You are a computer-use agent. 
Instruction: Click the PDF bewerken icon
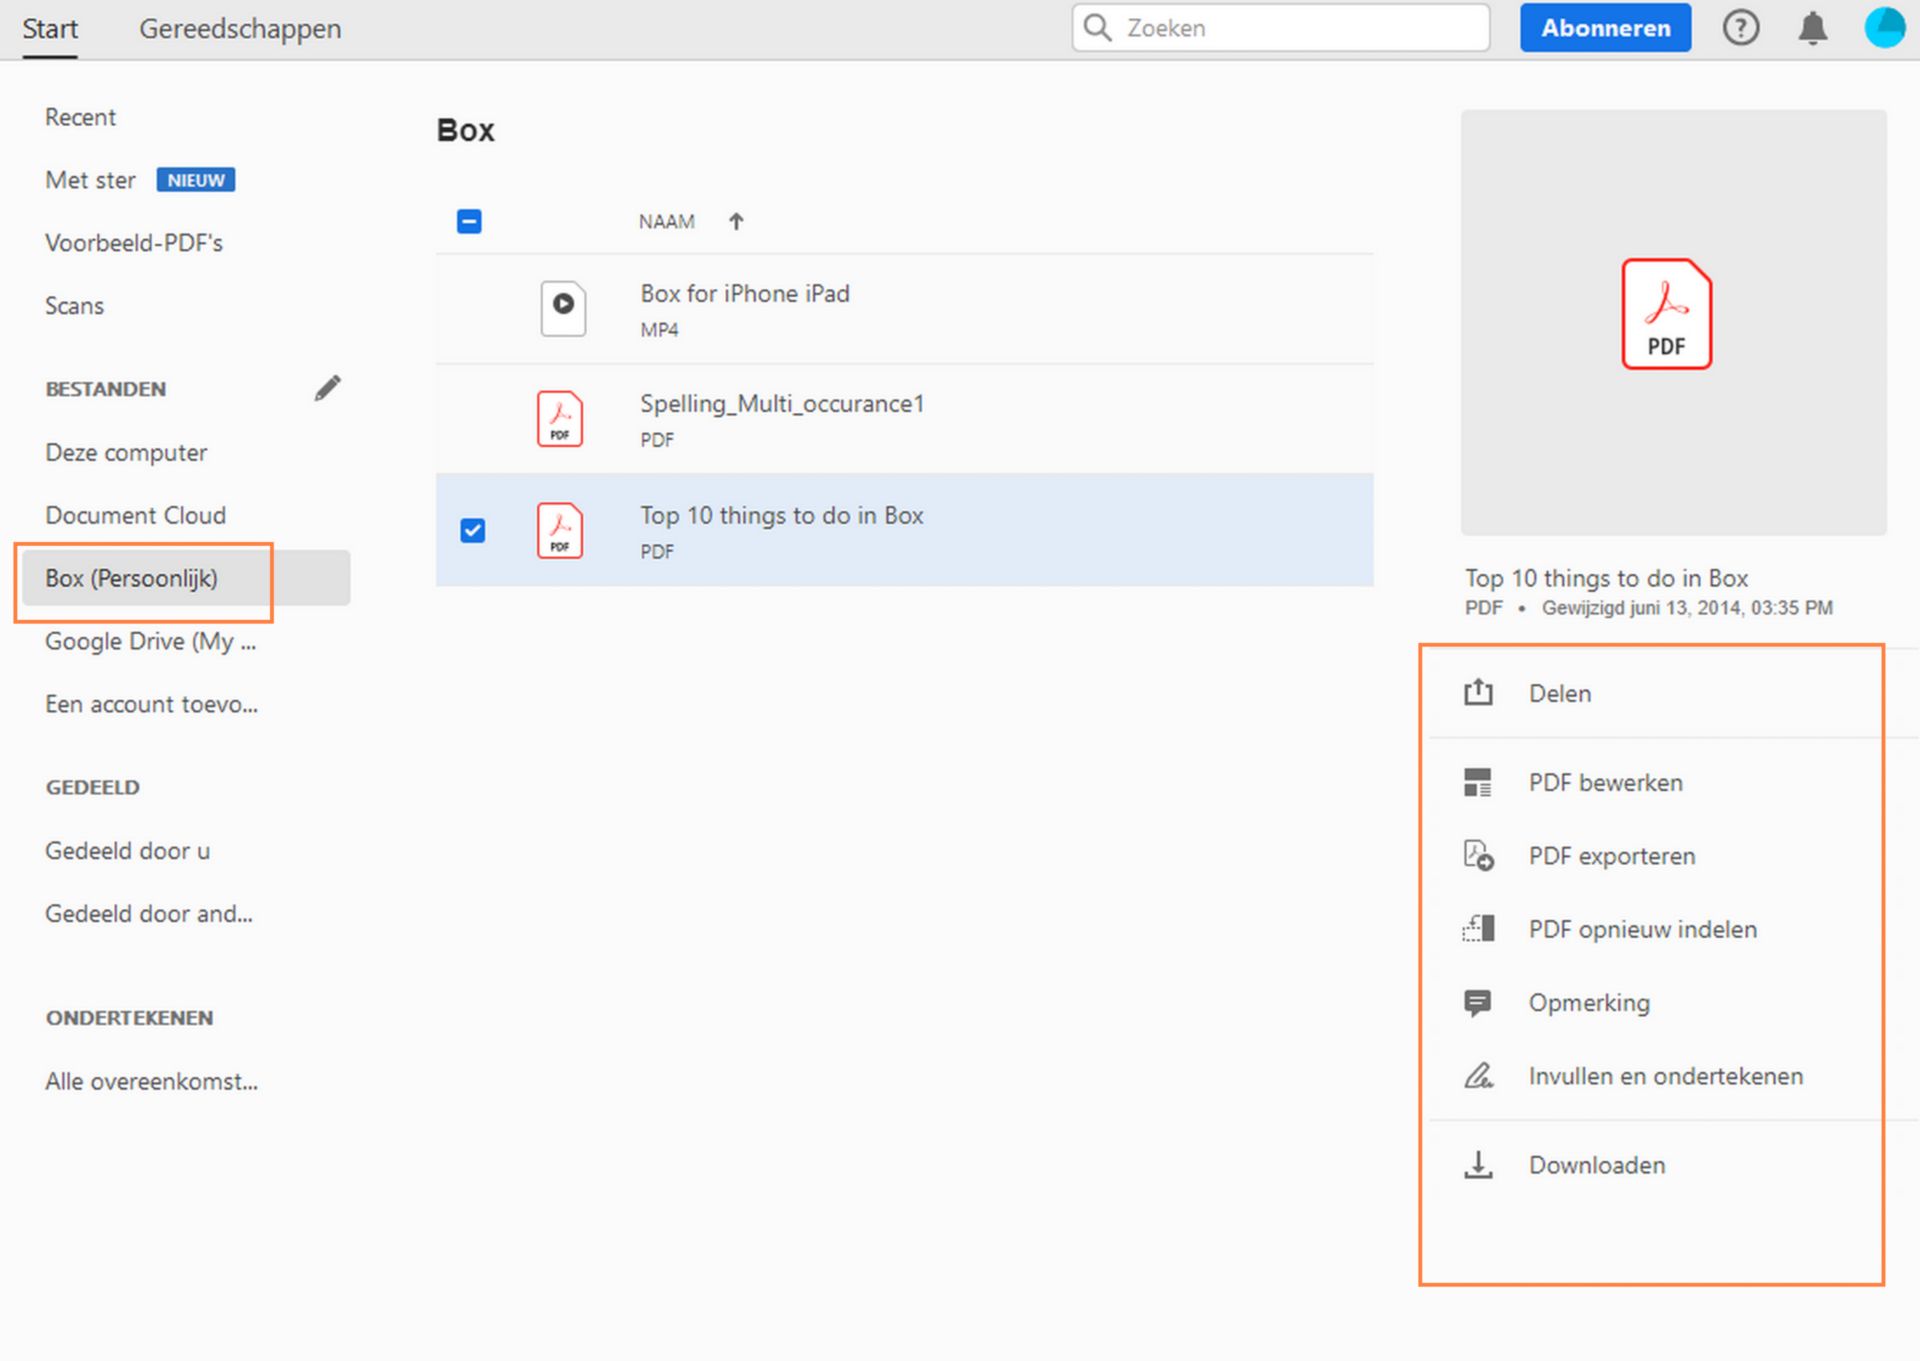(x=1478, y=782)
